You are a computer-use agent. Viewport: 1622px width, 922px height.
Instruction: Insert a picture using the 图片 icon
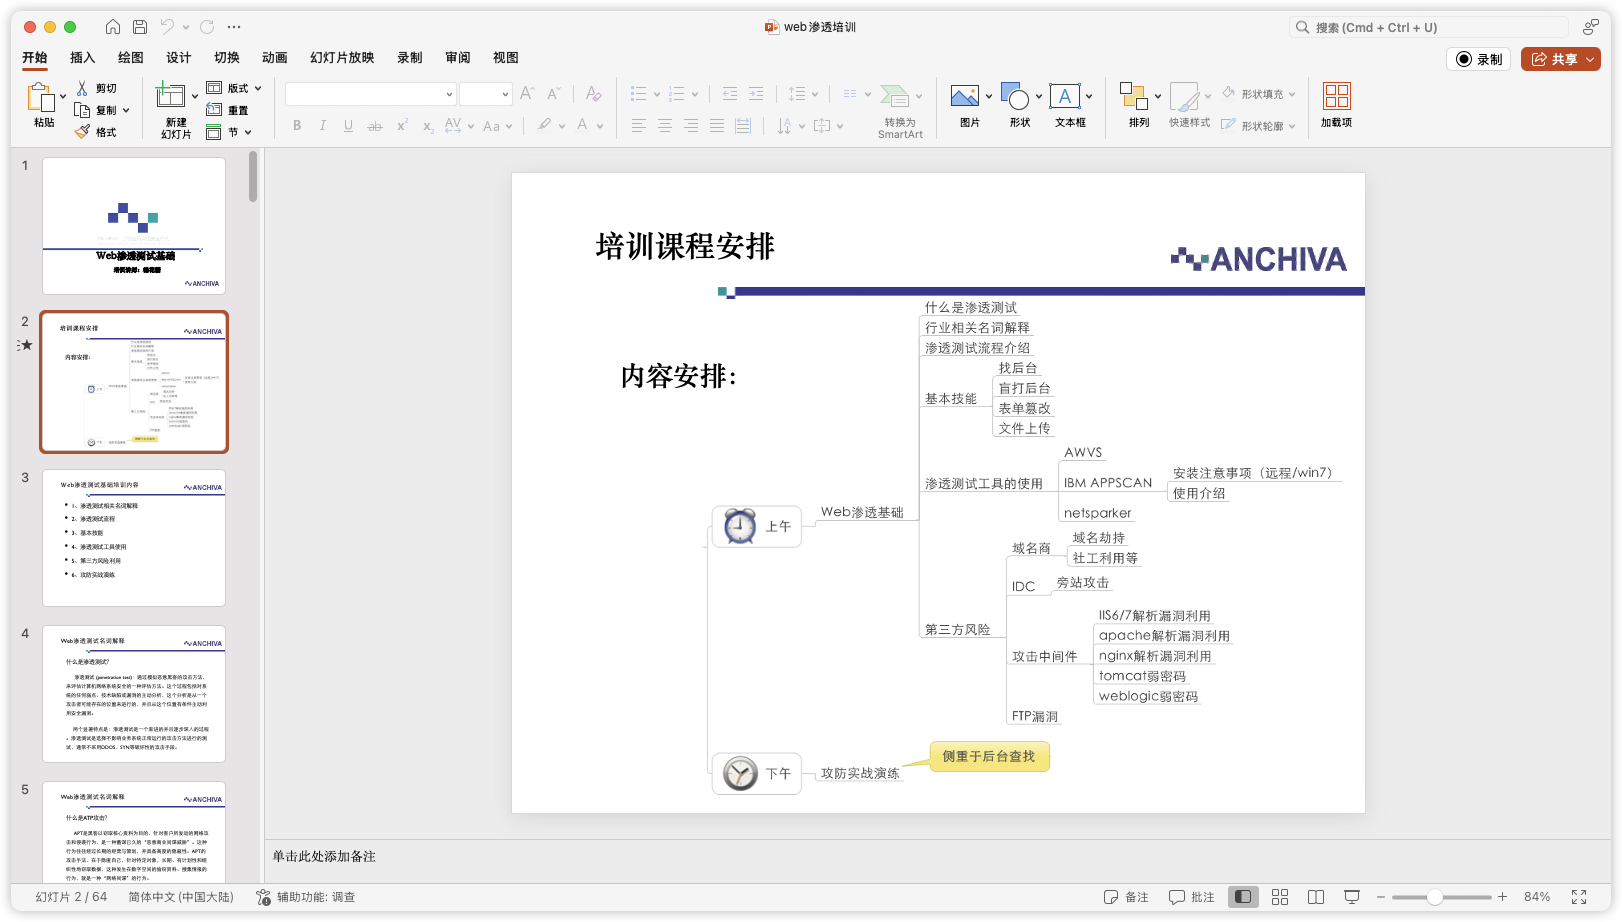[x=966, y=96]
